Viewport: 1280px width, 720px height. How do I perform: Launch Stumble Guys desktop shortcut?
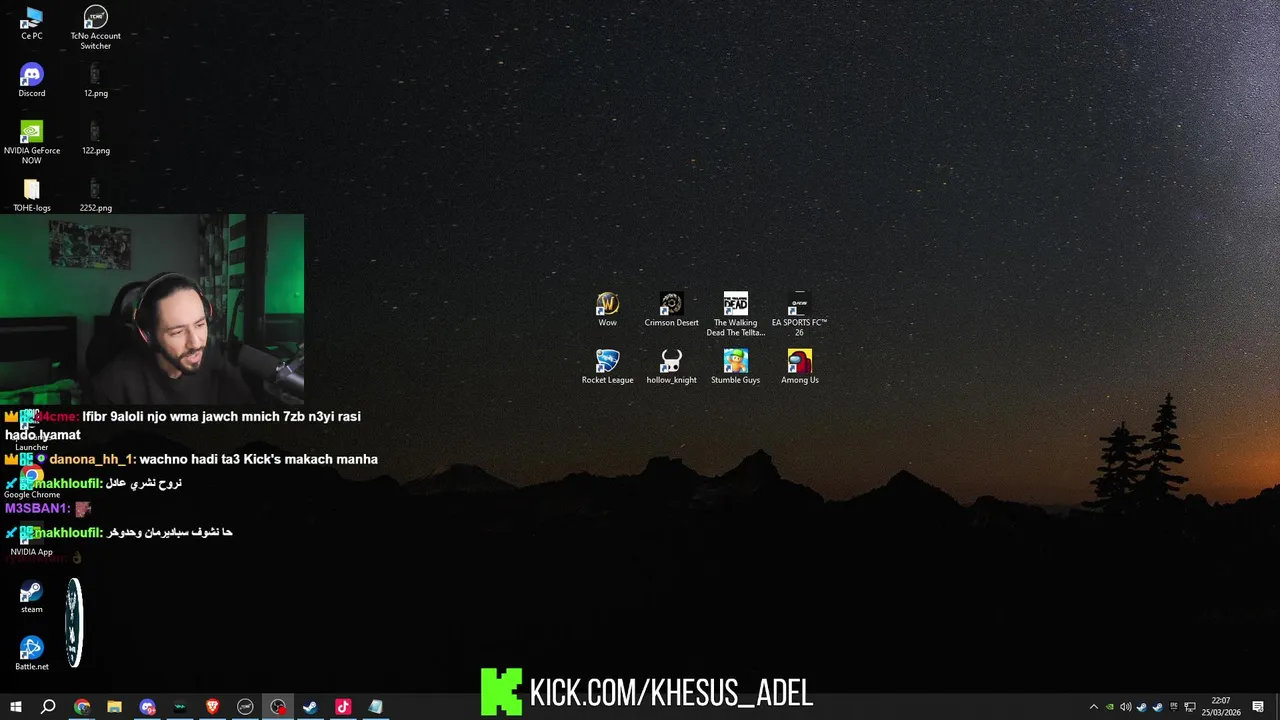736,367
